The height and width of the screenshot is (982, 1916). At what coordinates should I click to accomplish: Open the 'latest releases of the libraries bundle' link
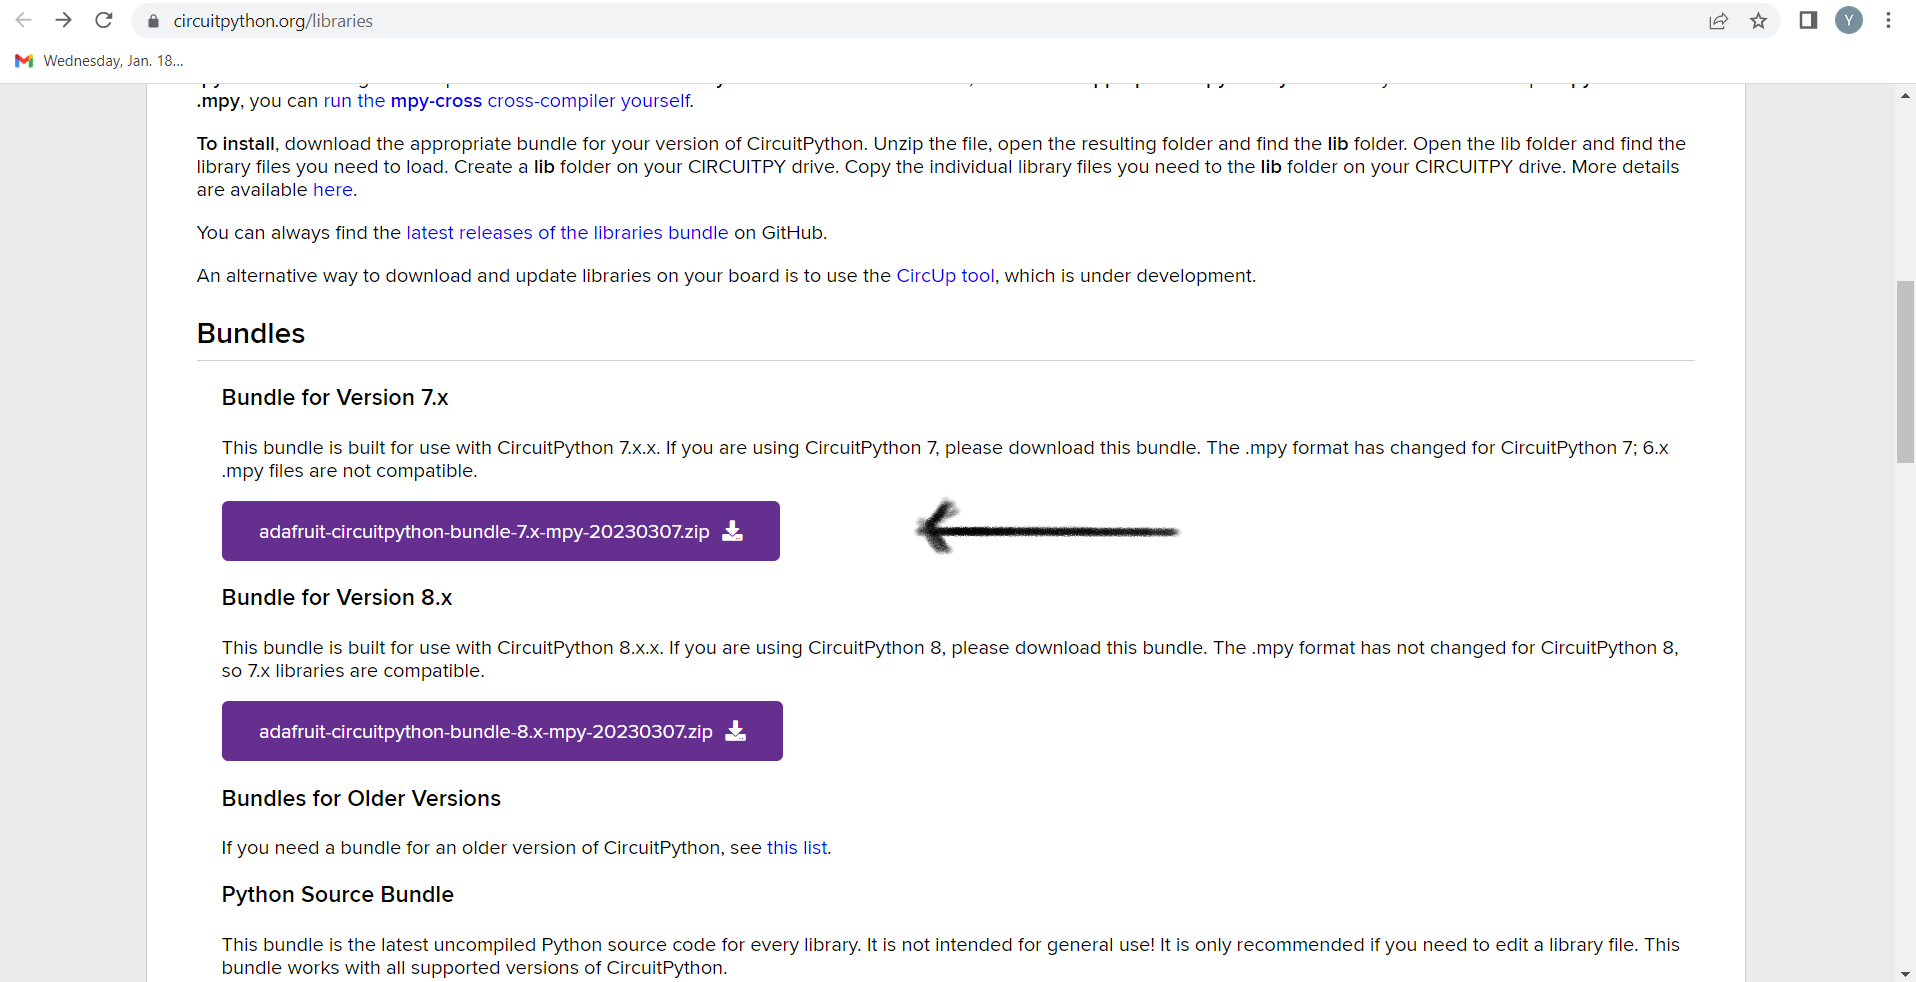(x=566, y=232)
